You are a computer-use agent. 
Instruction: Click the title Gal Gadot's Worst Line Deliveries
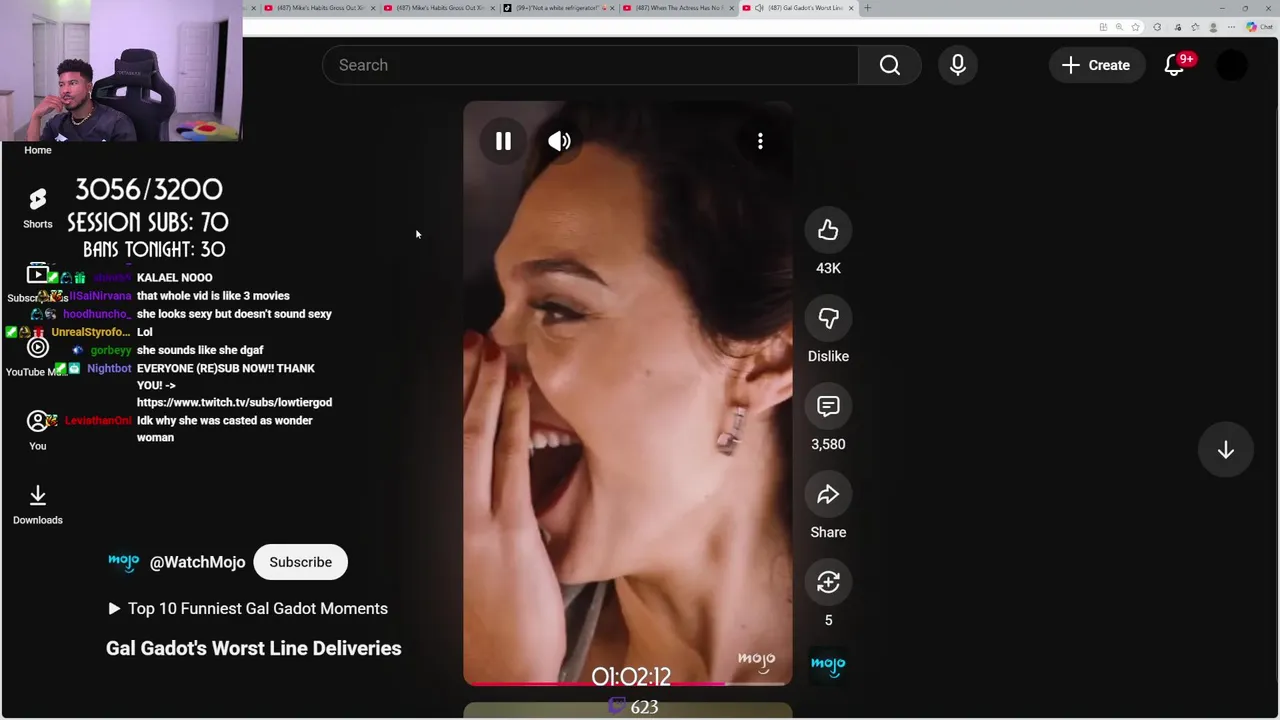point(254,648)
